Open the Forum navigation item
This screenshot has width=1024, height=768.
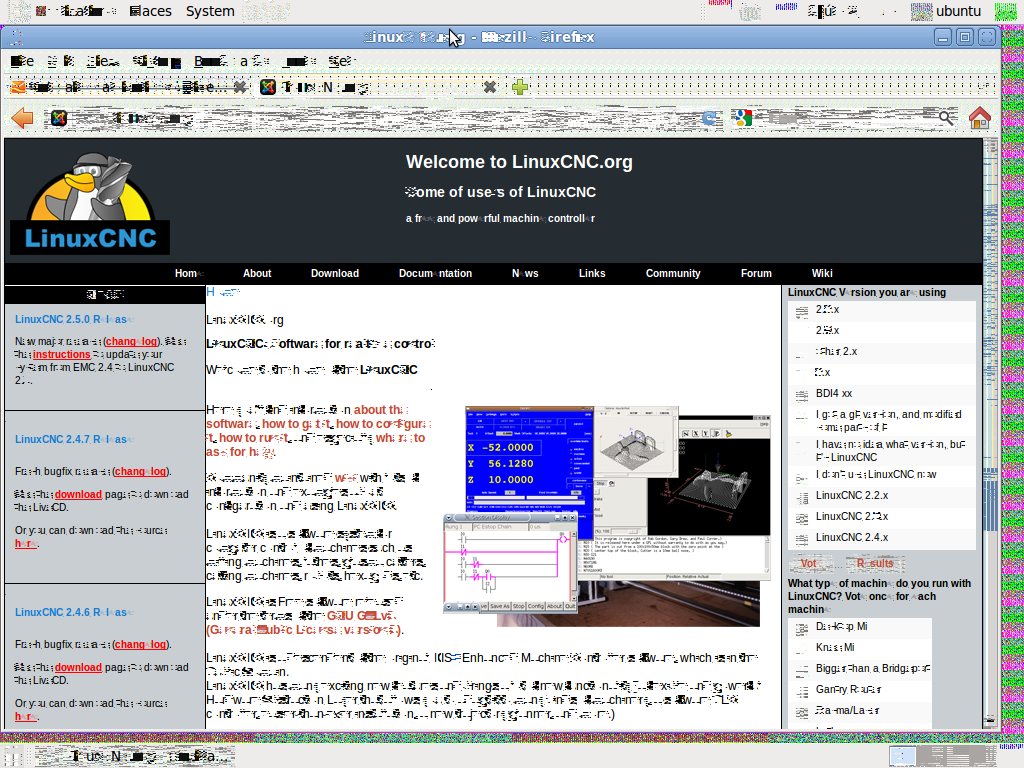click(x=756, y=274)
